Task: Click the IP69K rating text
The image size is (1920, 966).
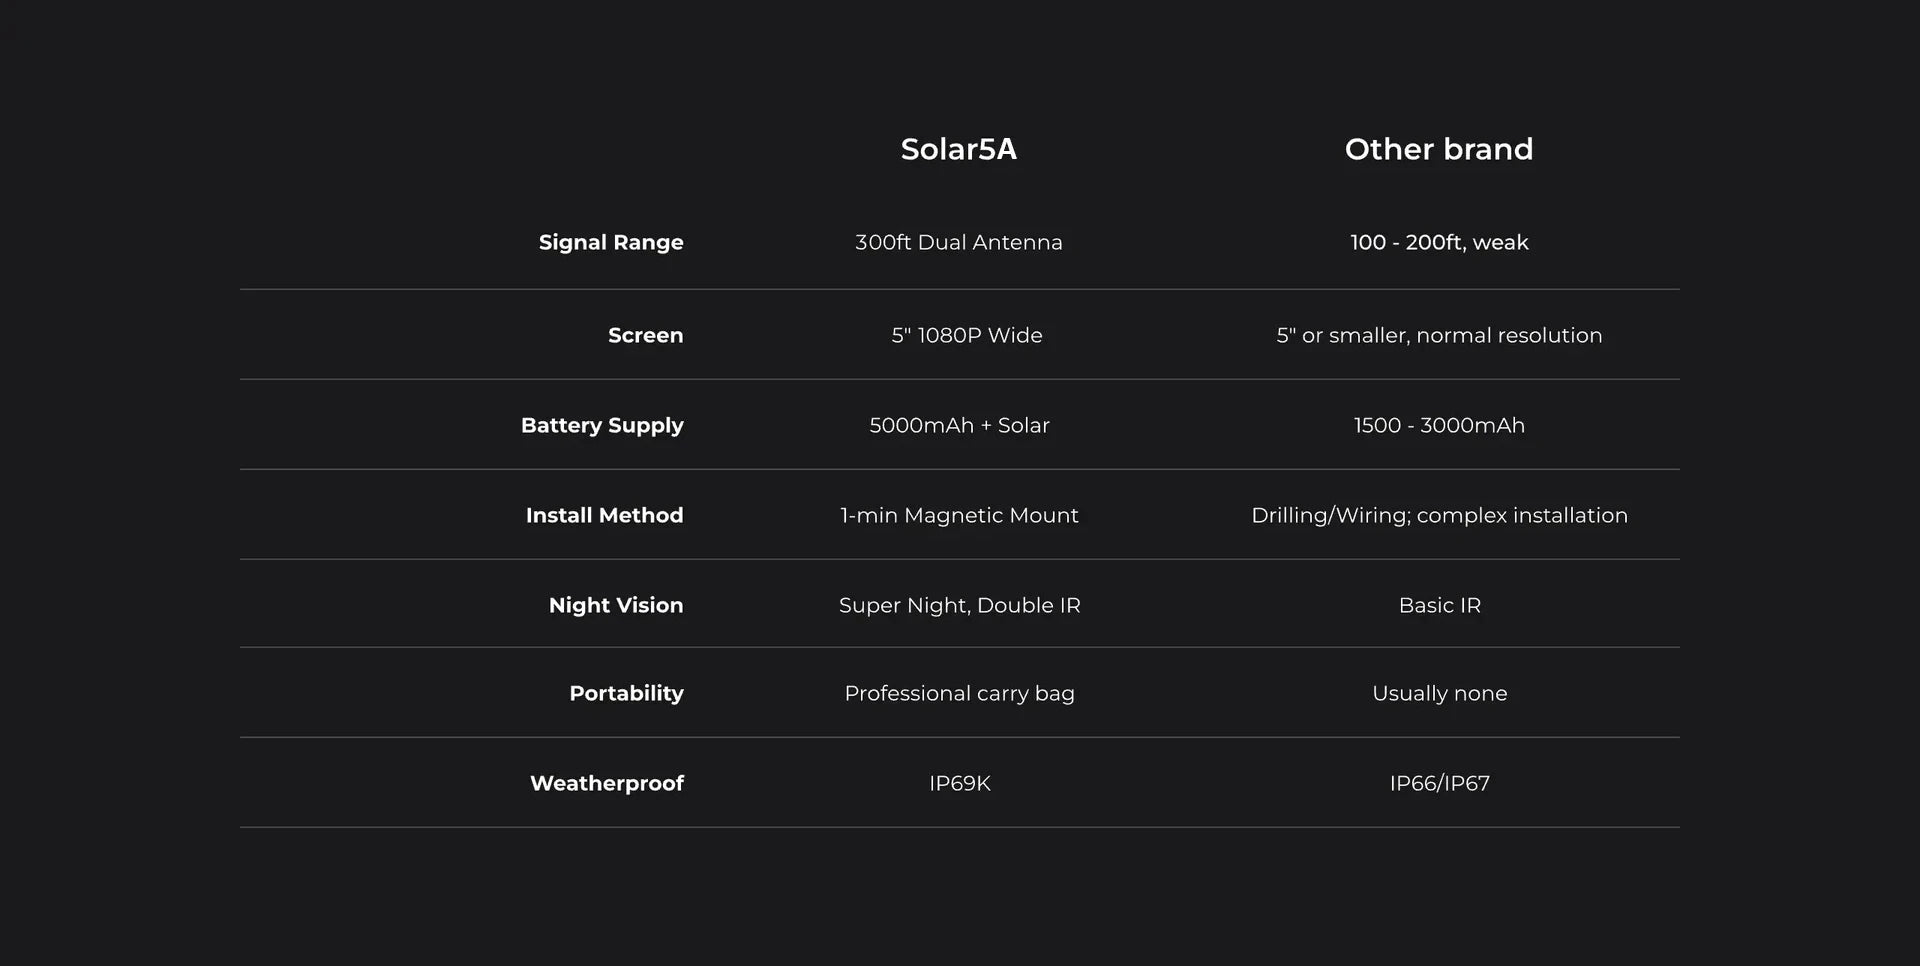Action: [958, 783]
